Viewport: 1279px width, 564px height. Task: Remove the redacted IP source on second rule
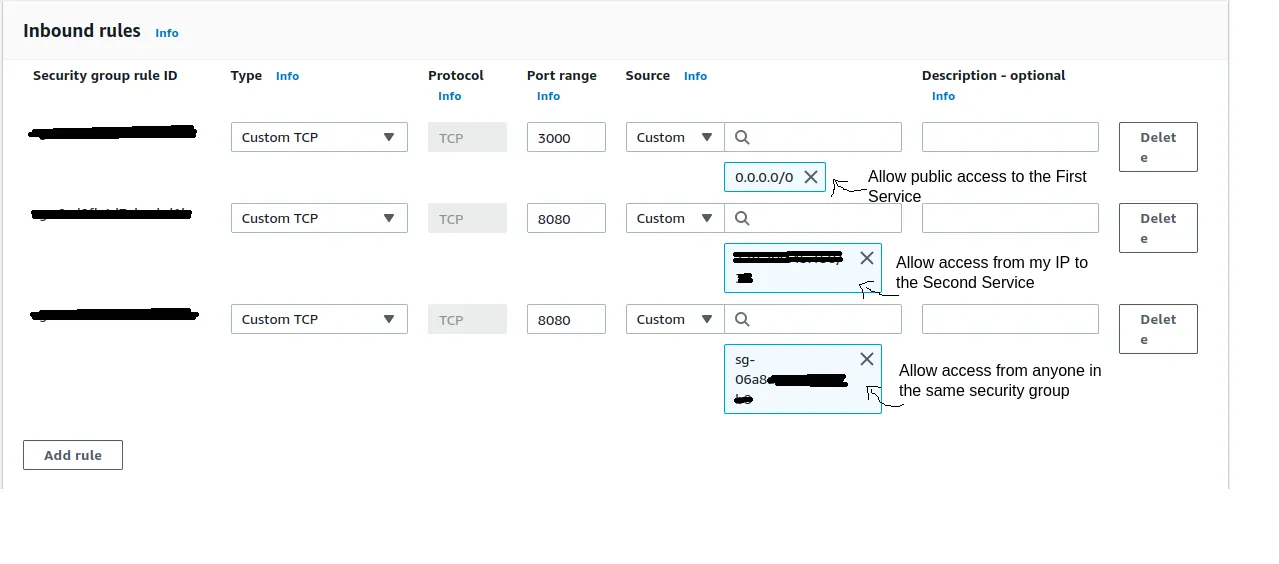pyautogui.click(x=867, y=258)
